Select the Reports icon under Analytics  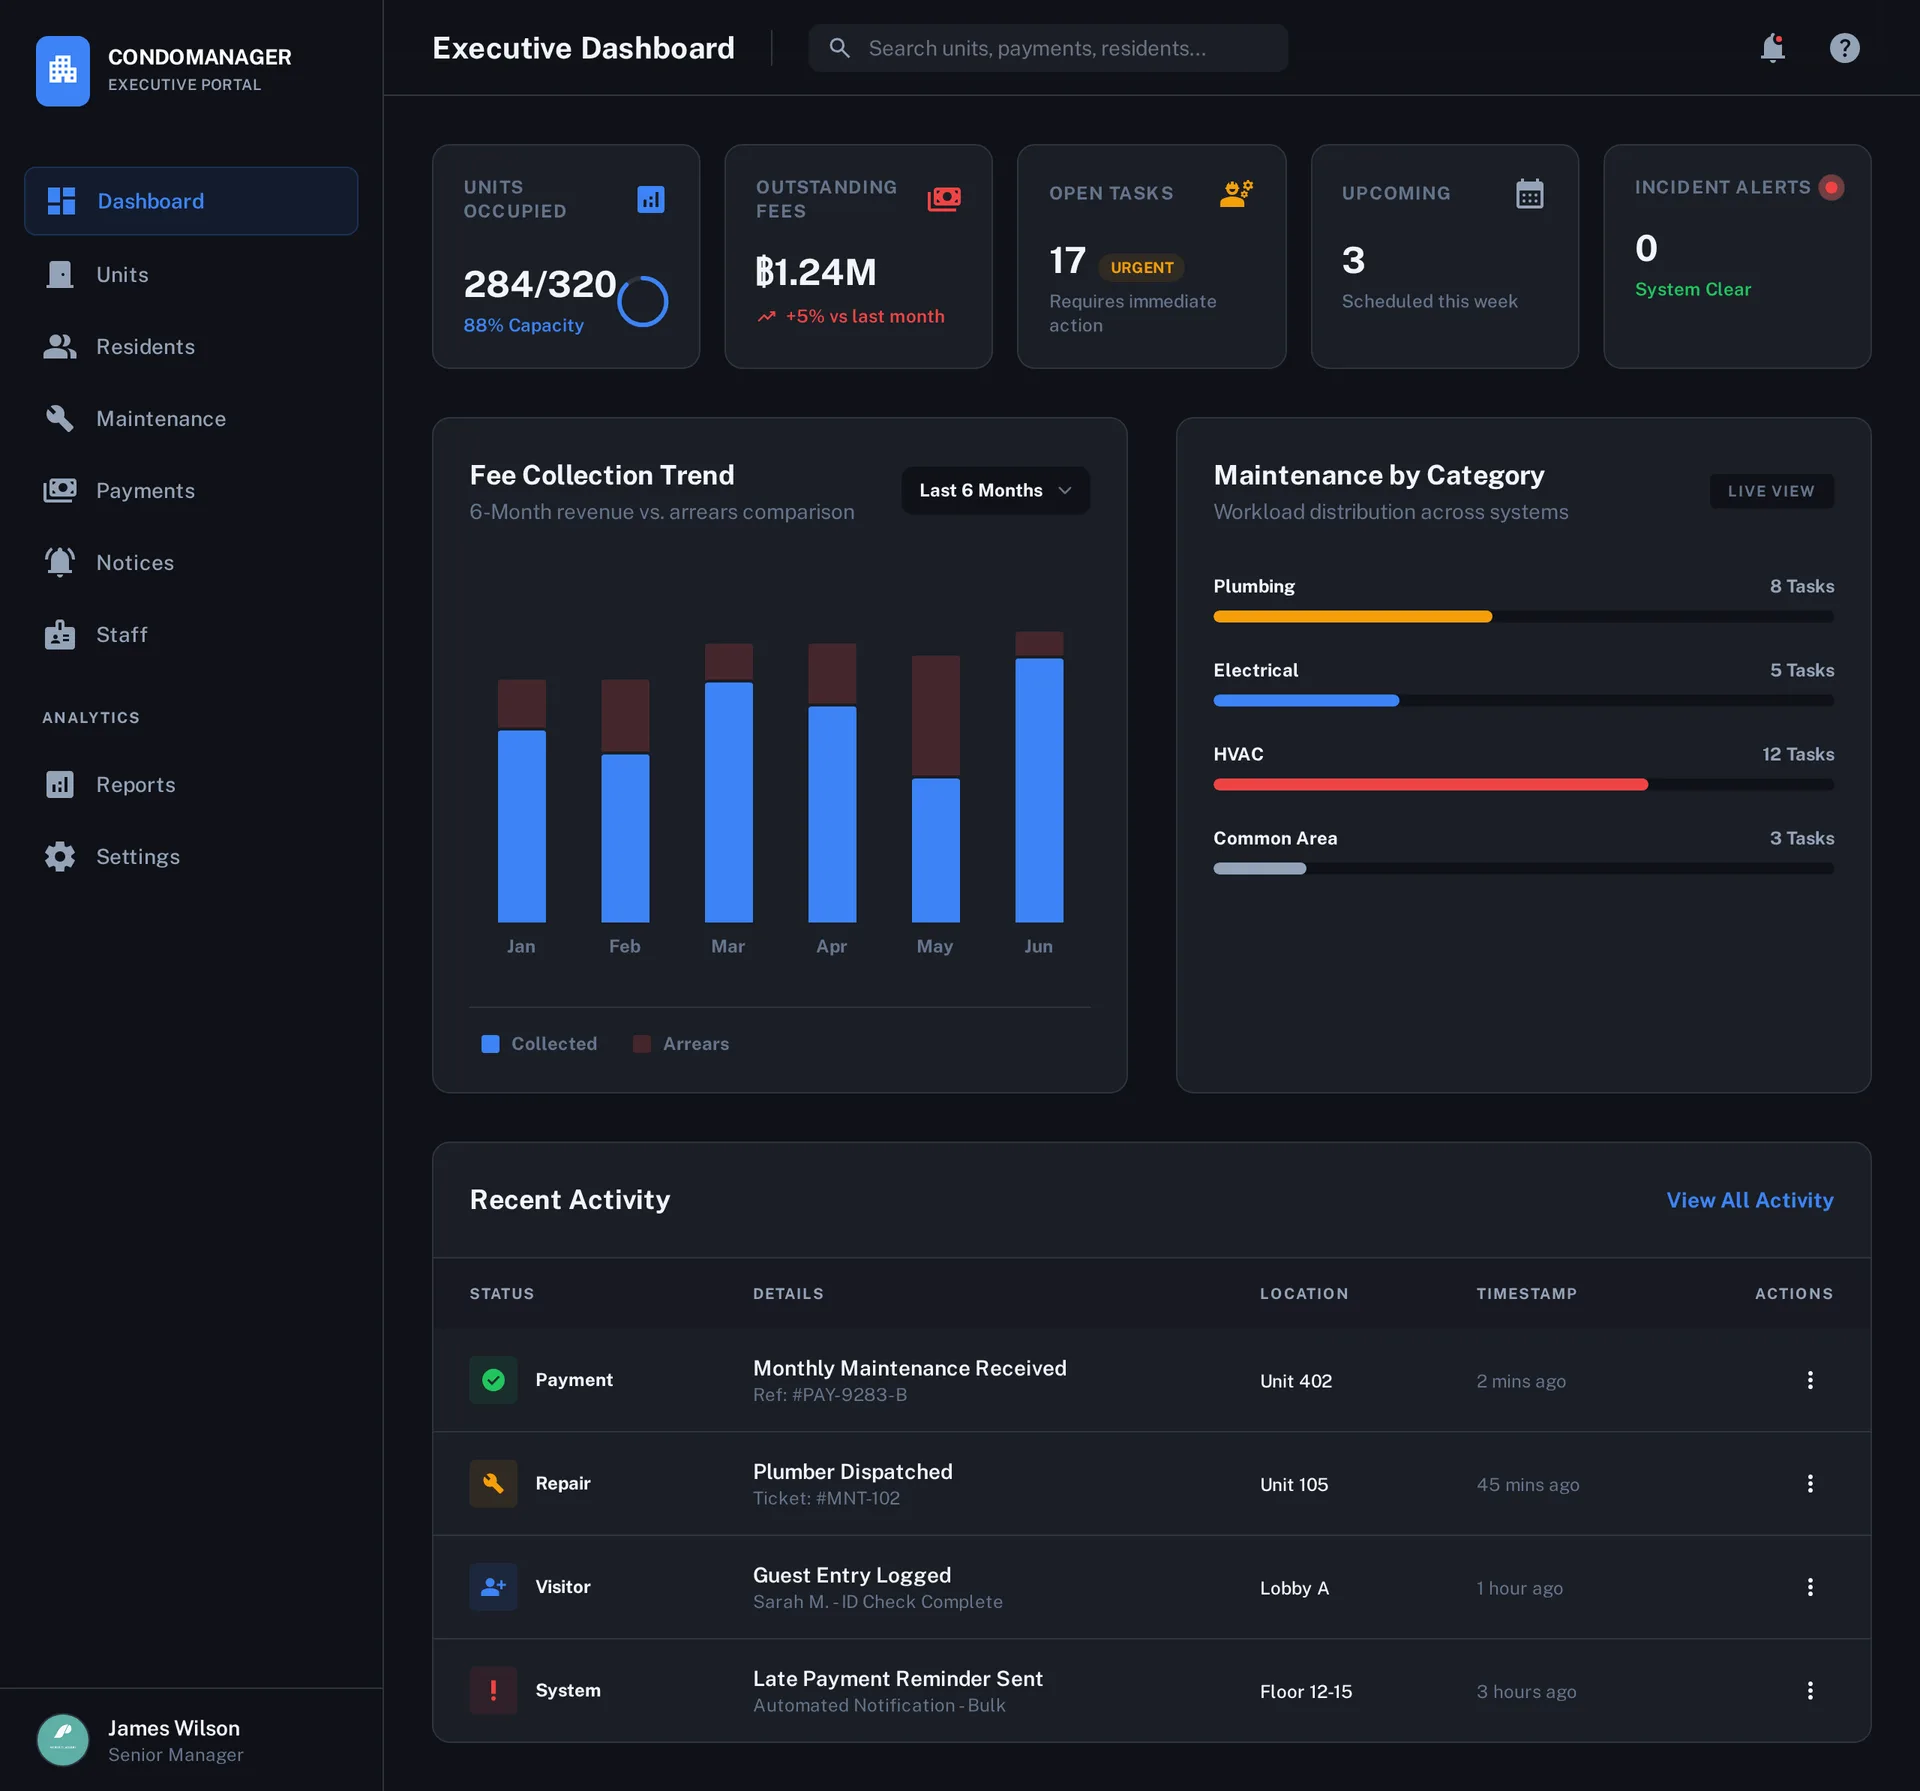pos(60,784)
